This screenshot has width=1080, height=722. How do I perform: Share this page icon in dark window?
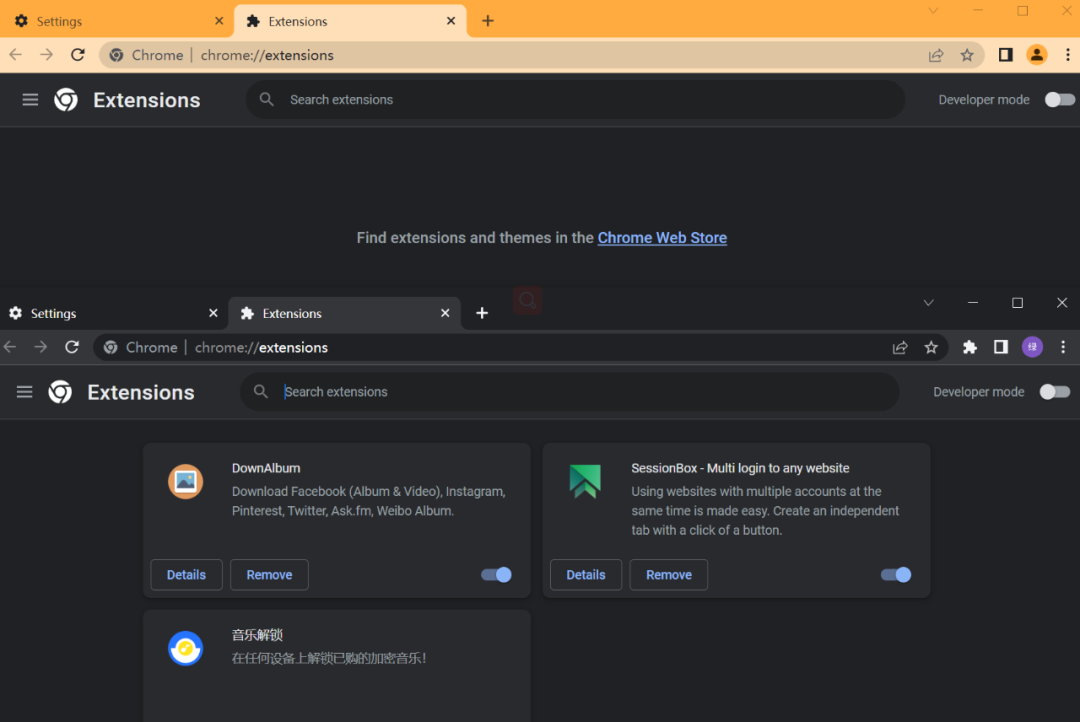[x=900, y=347]
